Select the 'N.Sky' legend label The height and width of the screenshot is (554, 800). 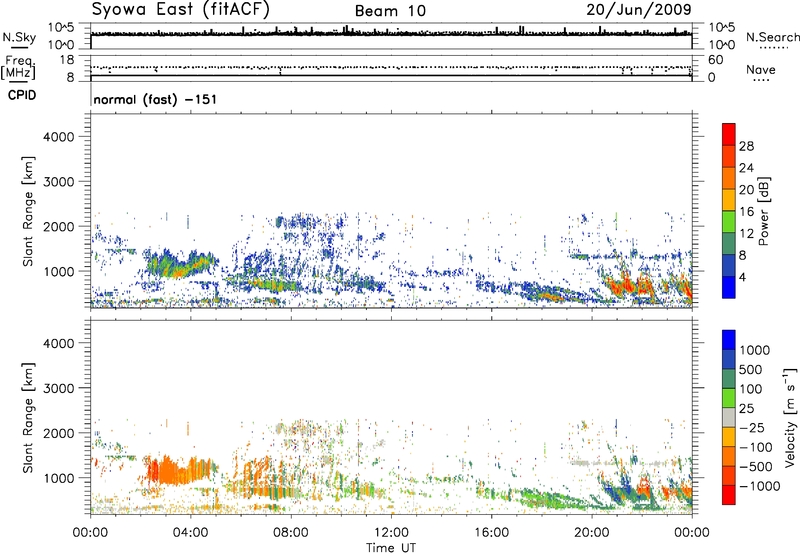(x=19, y=38)
